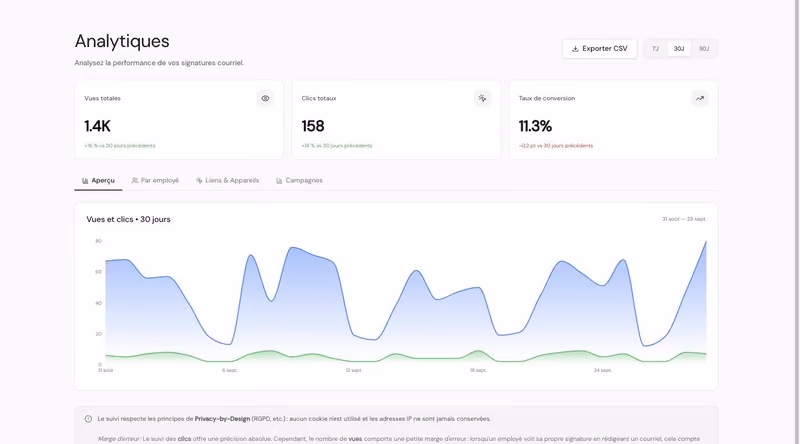Click the 1.4K total views figure
This screenshot has width=800, height=444.
click(97, 126)
